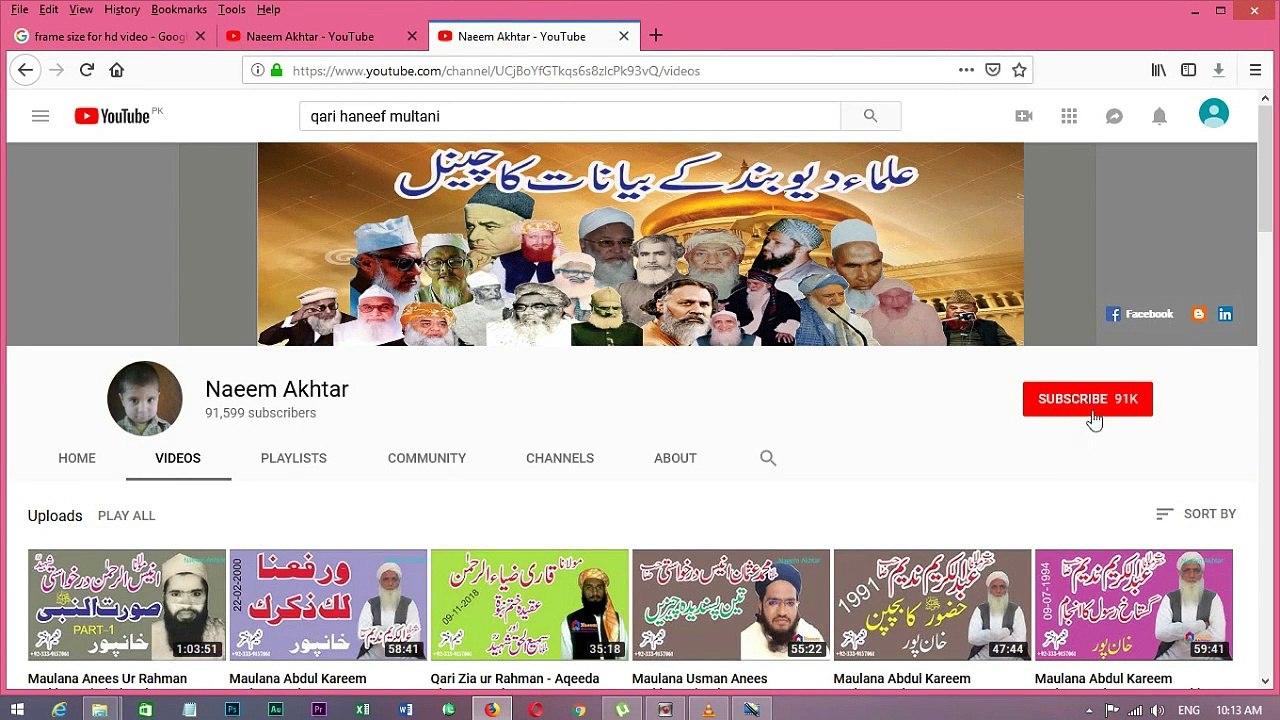This screenshot has height=720, width=1280.
Task: Open the video thumbnail lasting 59:41
Action: 1134,605
